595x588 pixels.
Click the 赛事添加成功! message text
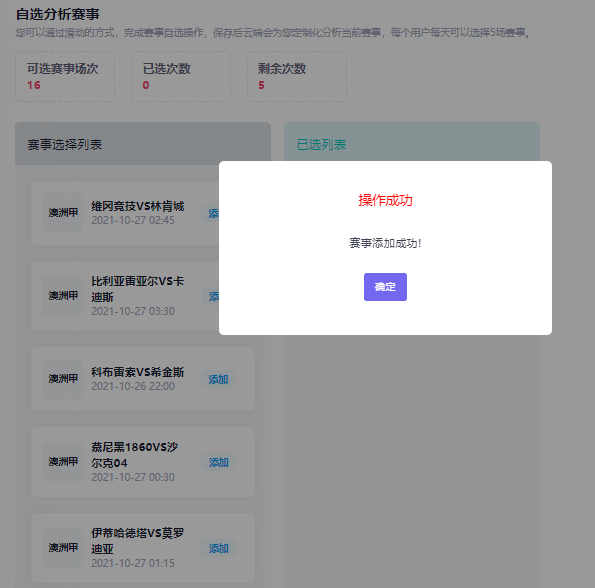385,243
